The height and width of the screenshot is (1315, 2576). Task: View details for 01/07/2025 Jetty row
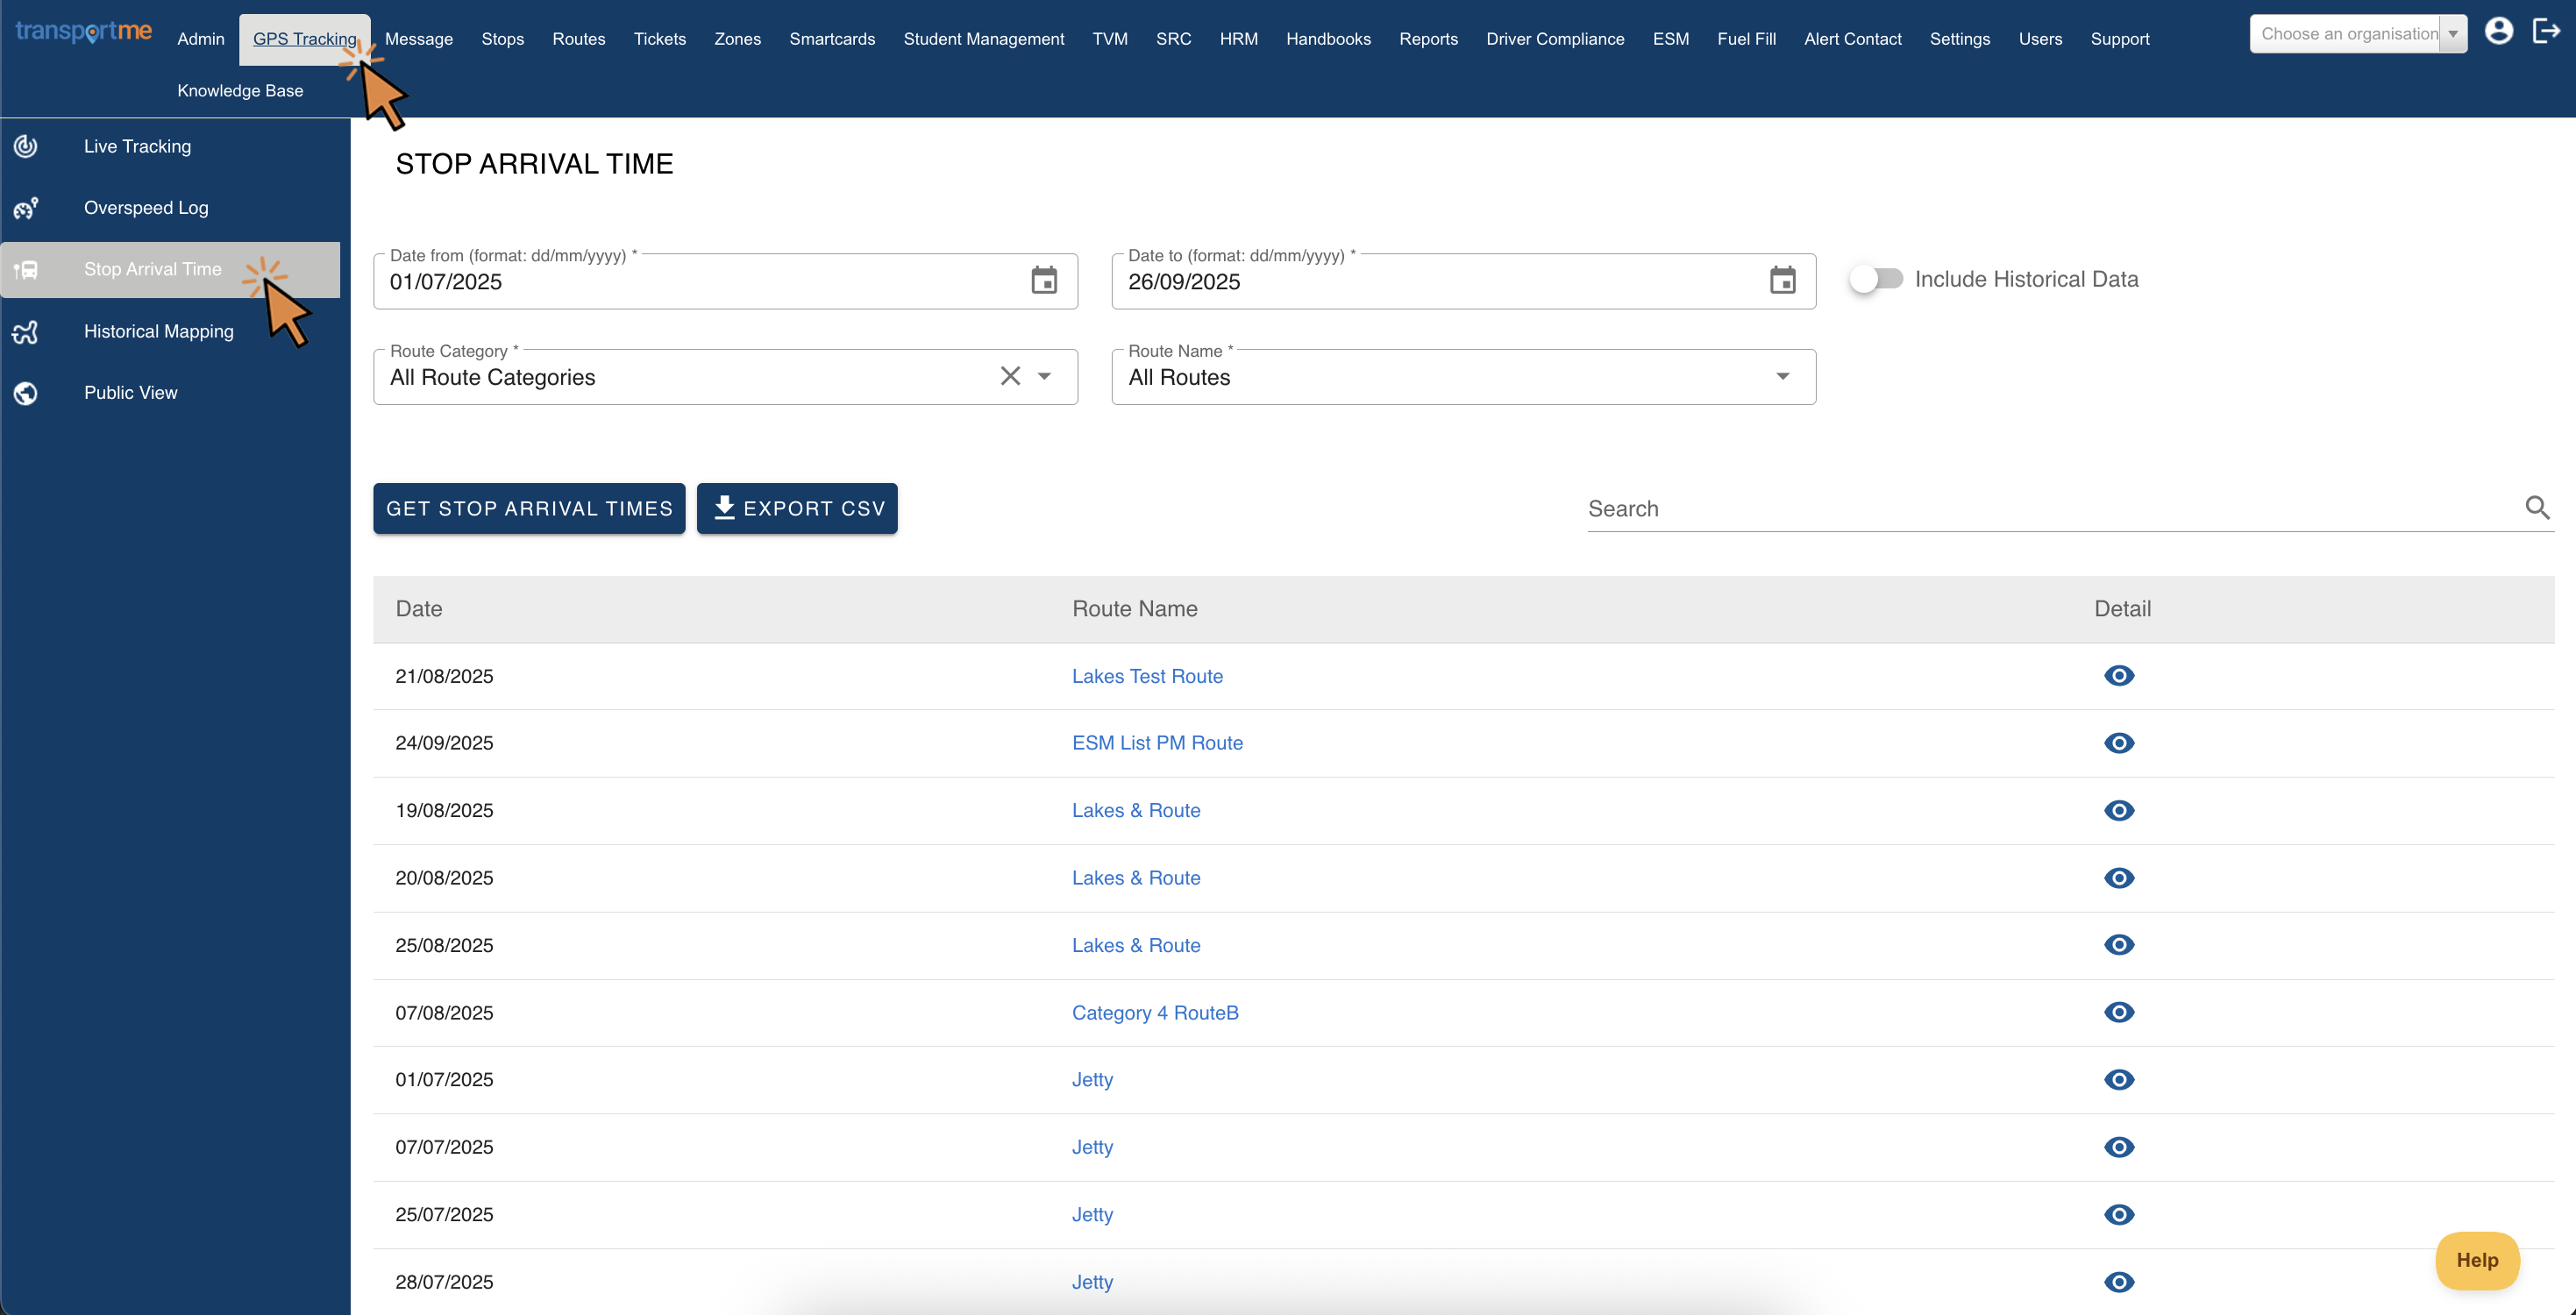[2118, 1079]
